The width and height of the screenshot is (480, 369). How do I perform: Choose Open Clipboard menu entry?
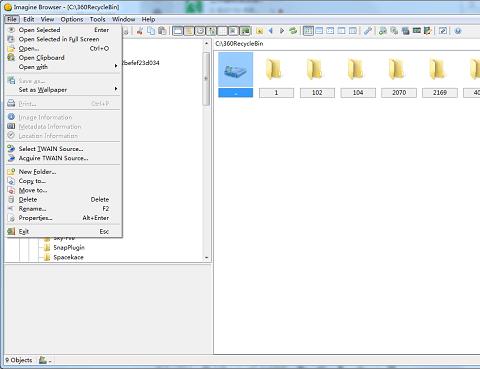coord(63,58)
